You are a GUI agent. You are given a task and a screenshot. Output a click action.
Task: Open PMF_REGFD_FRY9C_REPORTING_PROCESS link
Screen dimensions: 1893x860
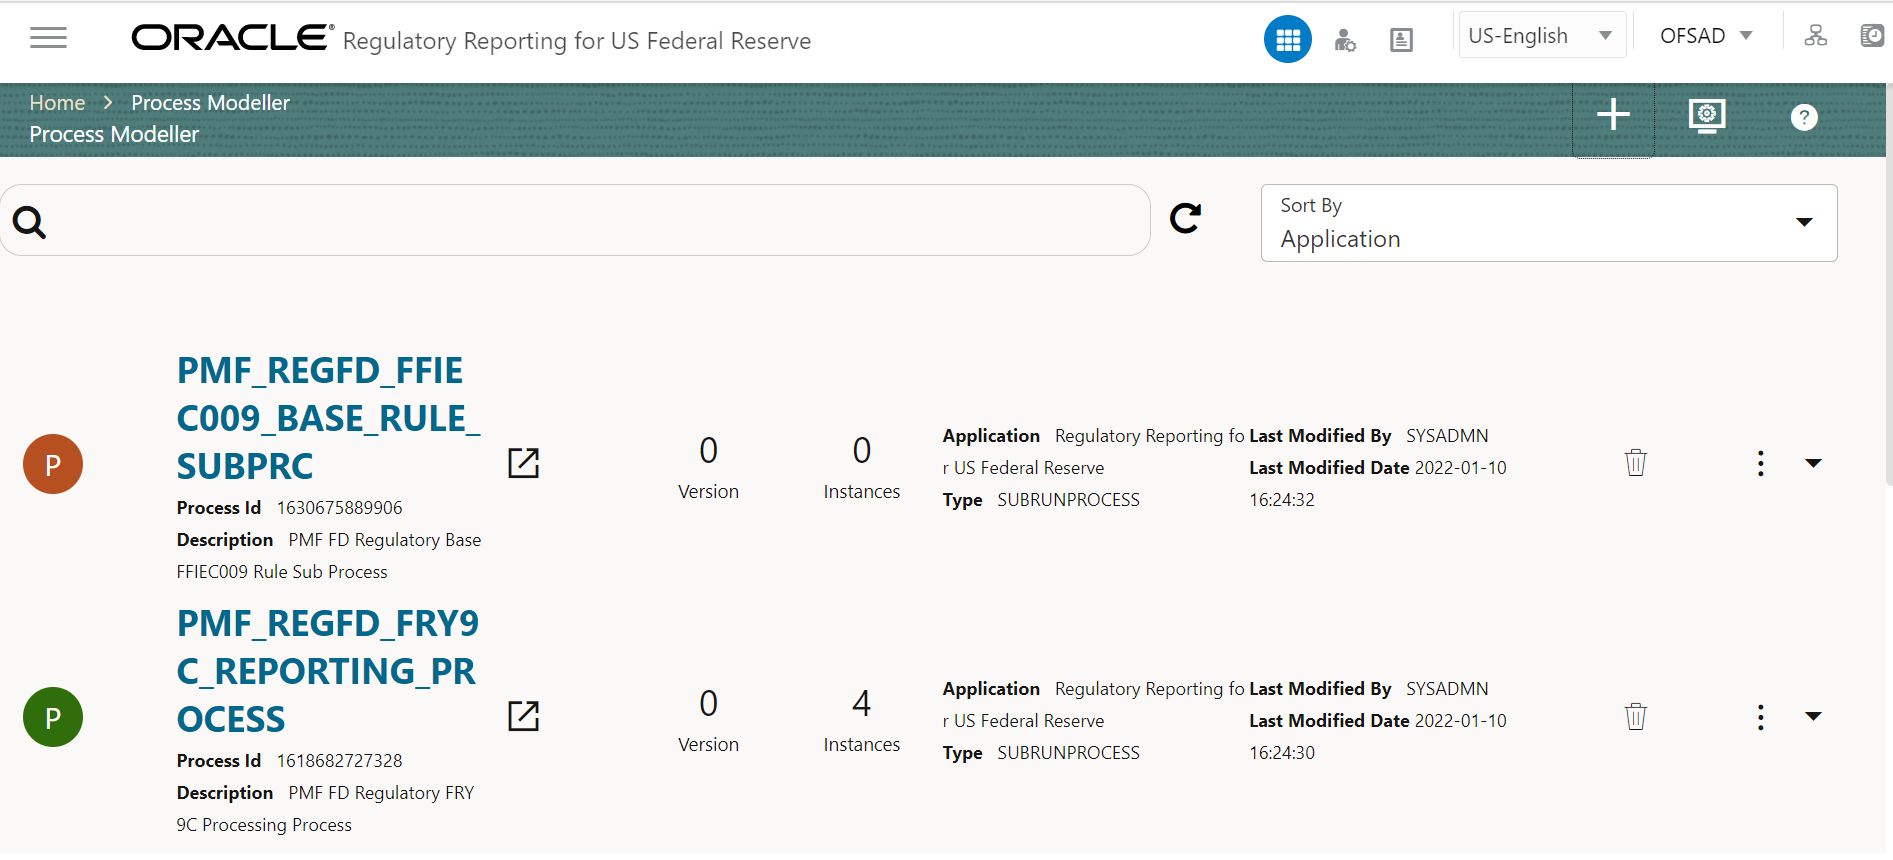click(x=328, y=671)
